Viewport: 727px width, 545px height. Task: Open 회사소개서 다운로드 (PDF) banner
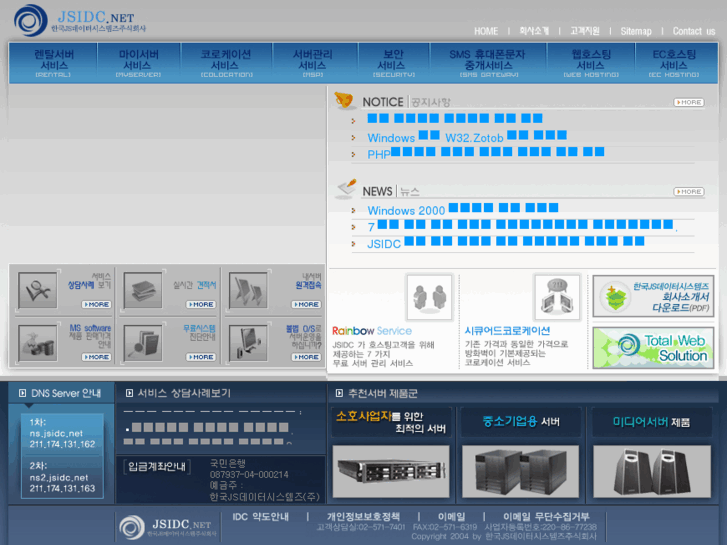tap(653, 296)
